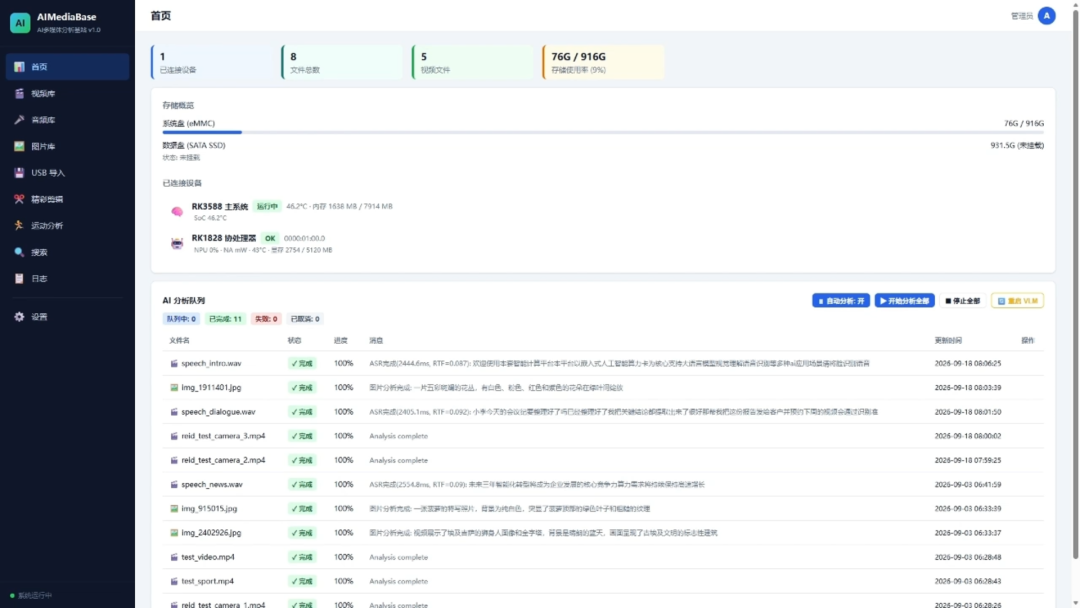Select the 已完成: 11 filter chip
1080x608 pixels.
click(x=225, y=319)
